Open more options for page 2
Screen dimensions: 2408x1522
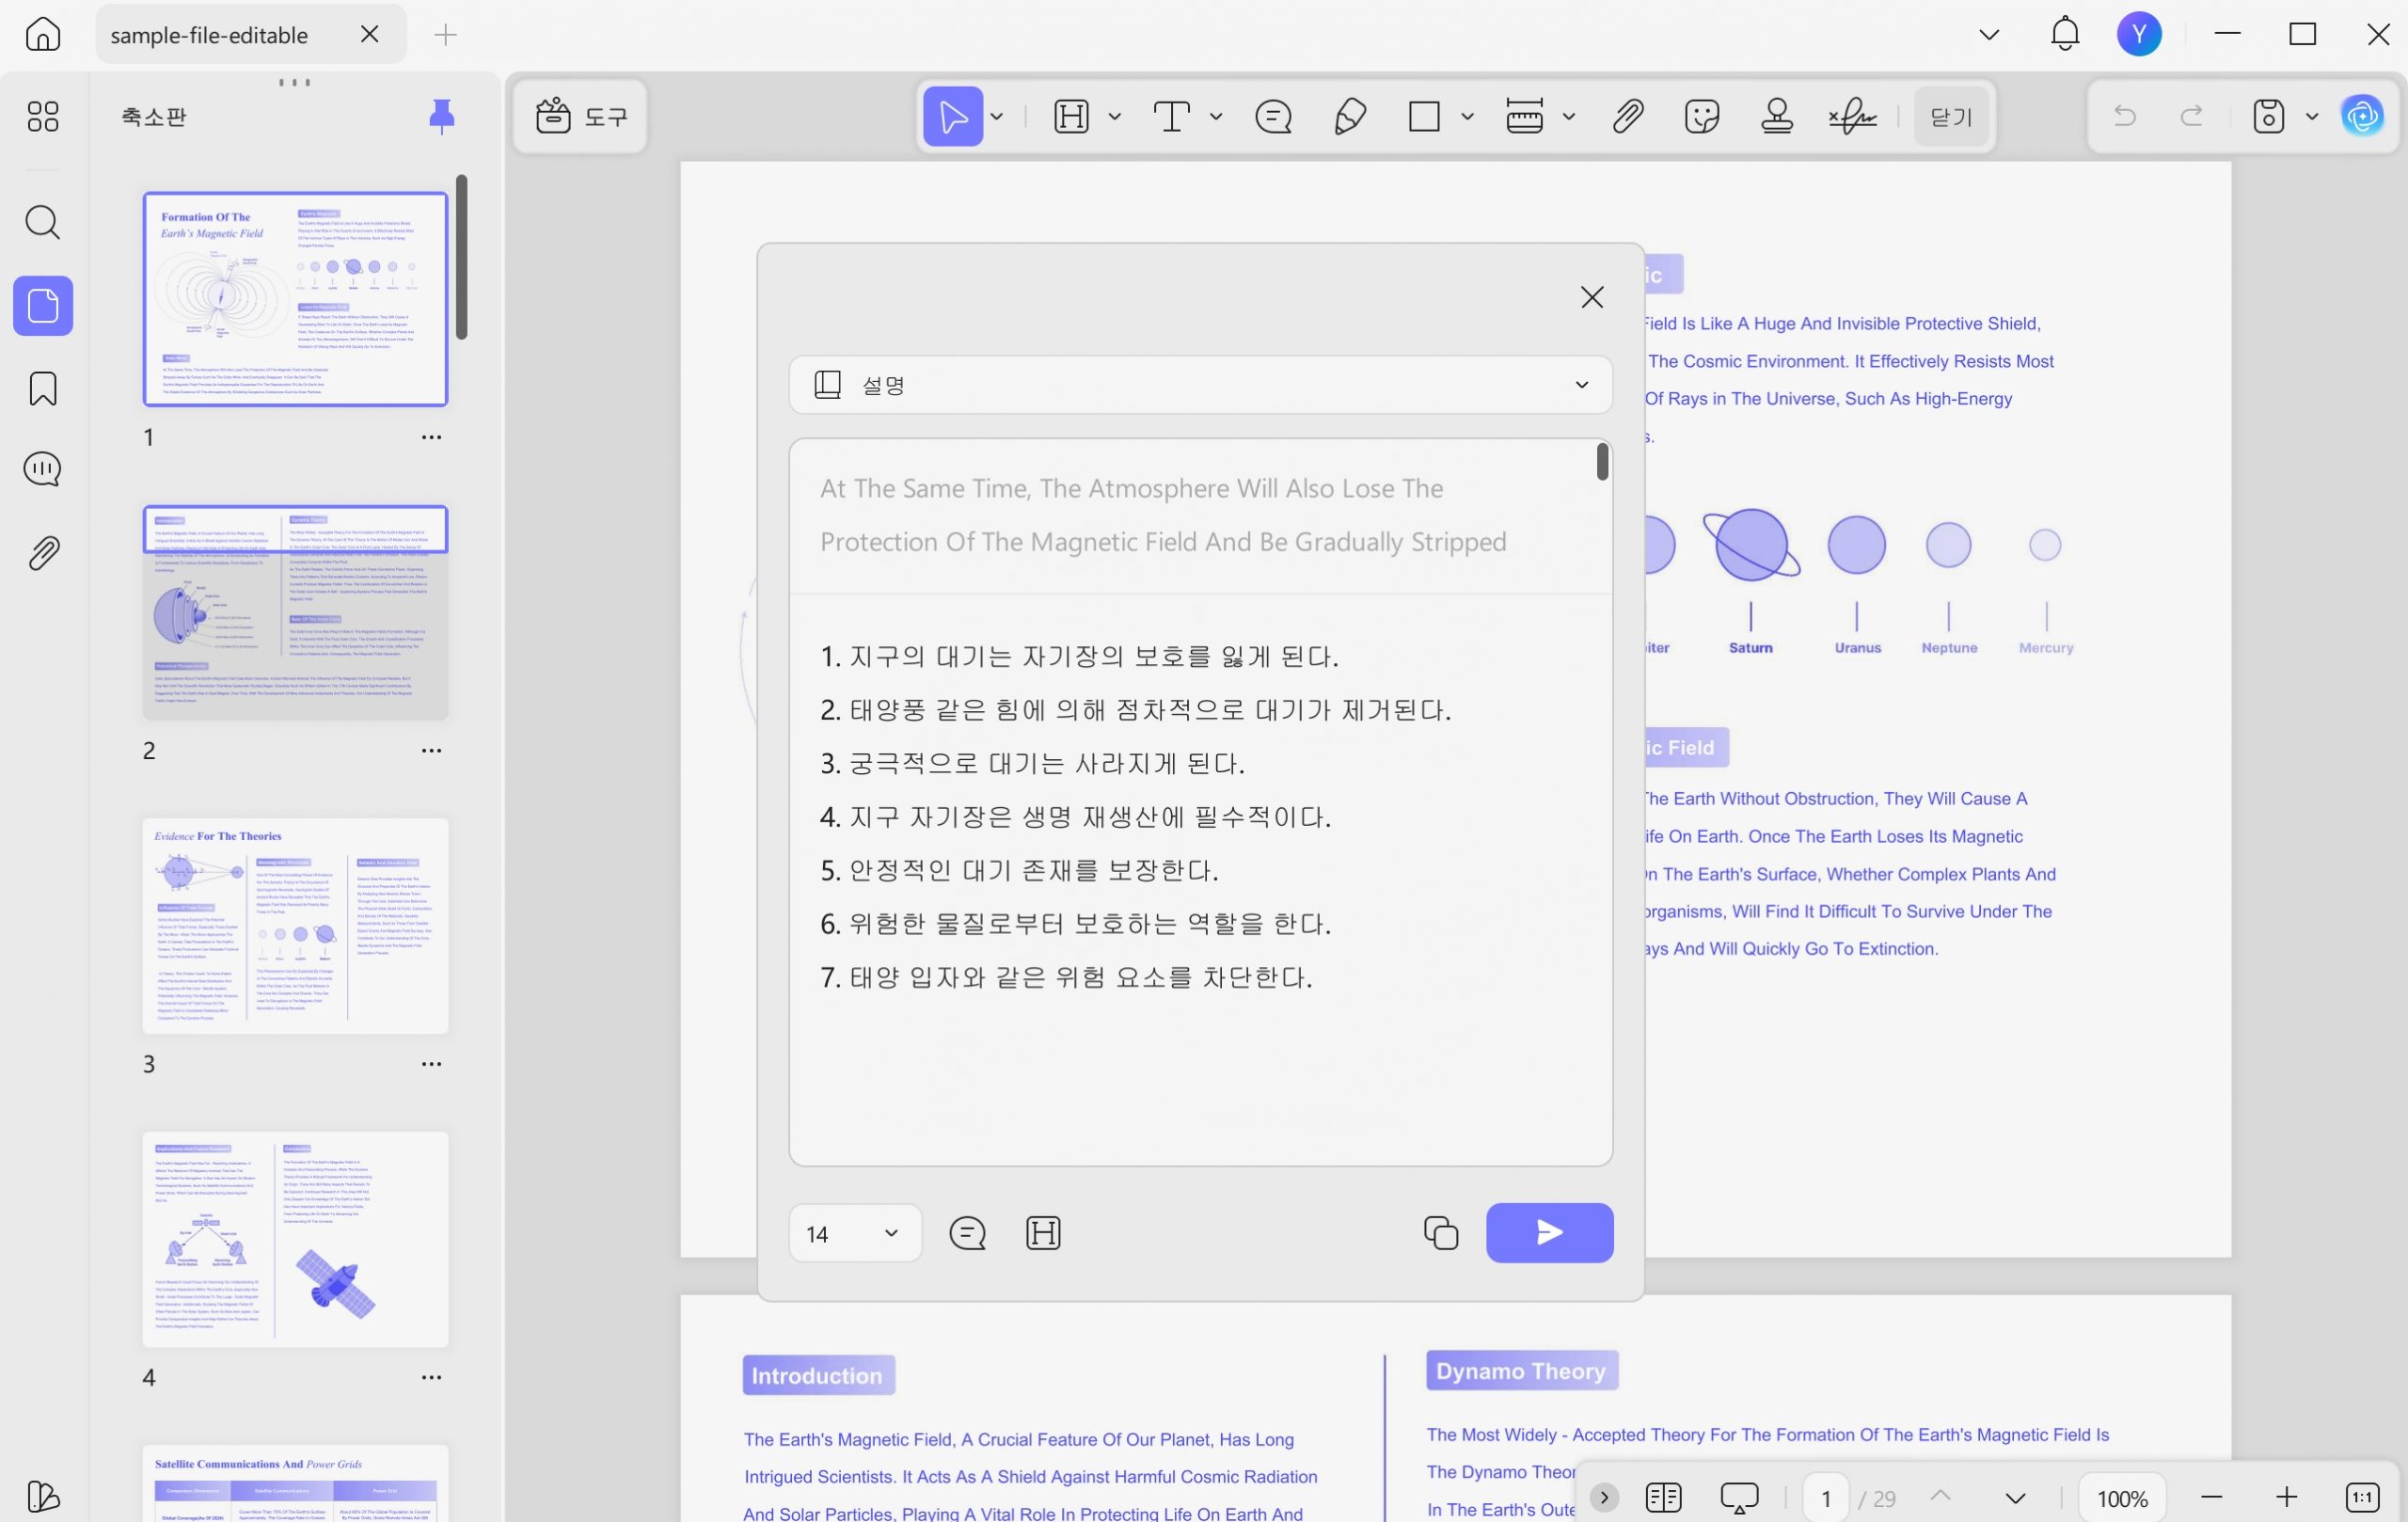tap(431, 750)
